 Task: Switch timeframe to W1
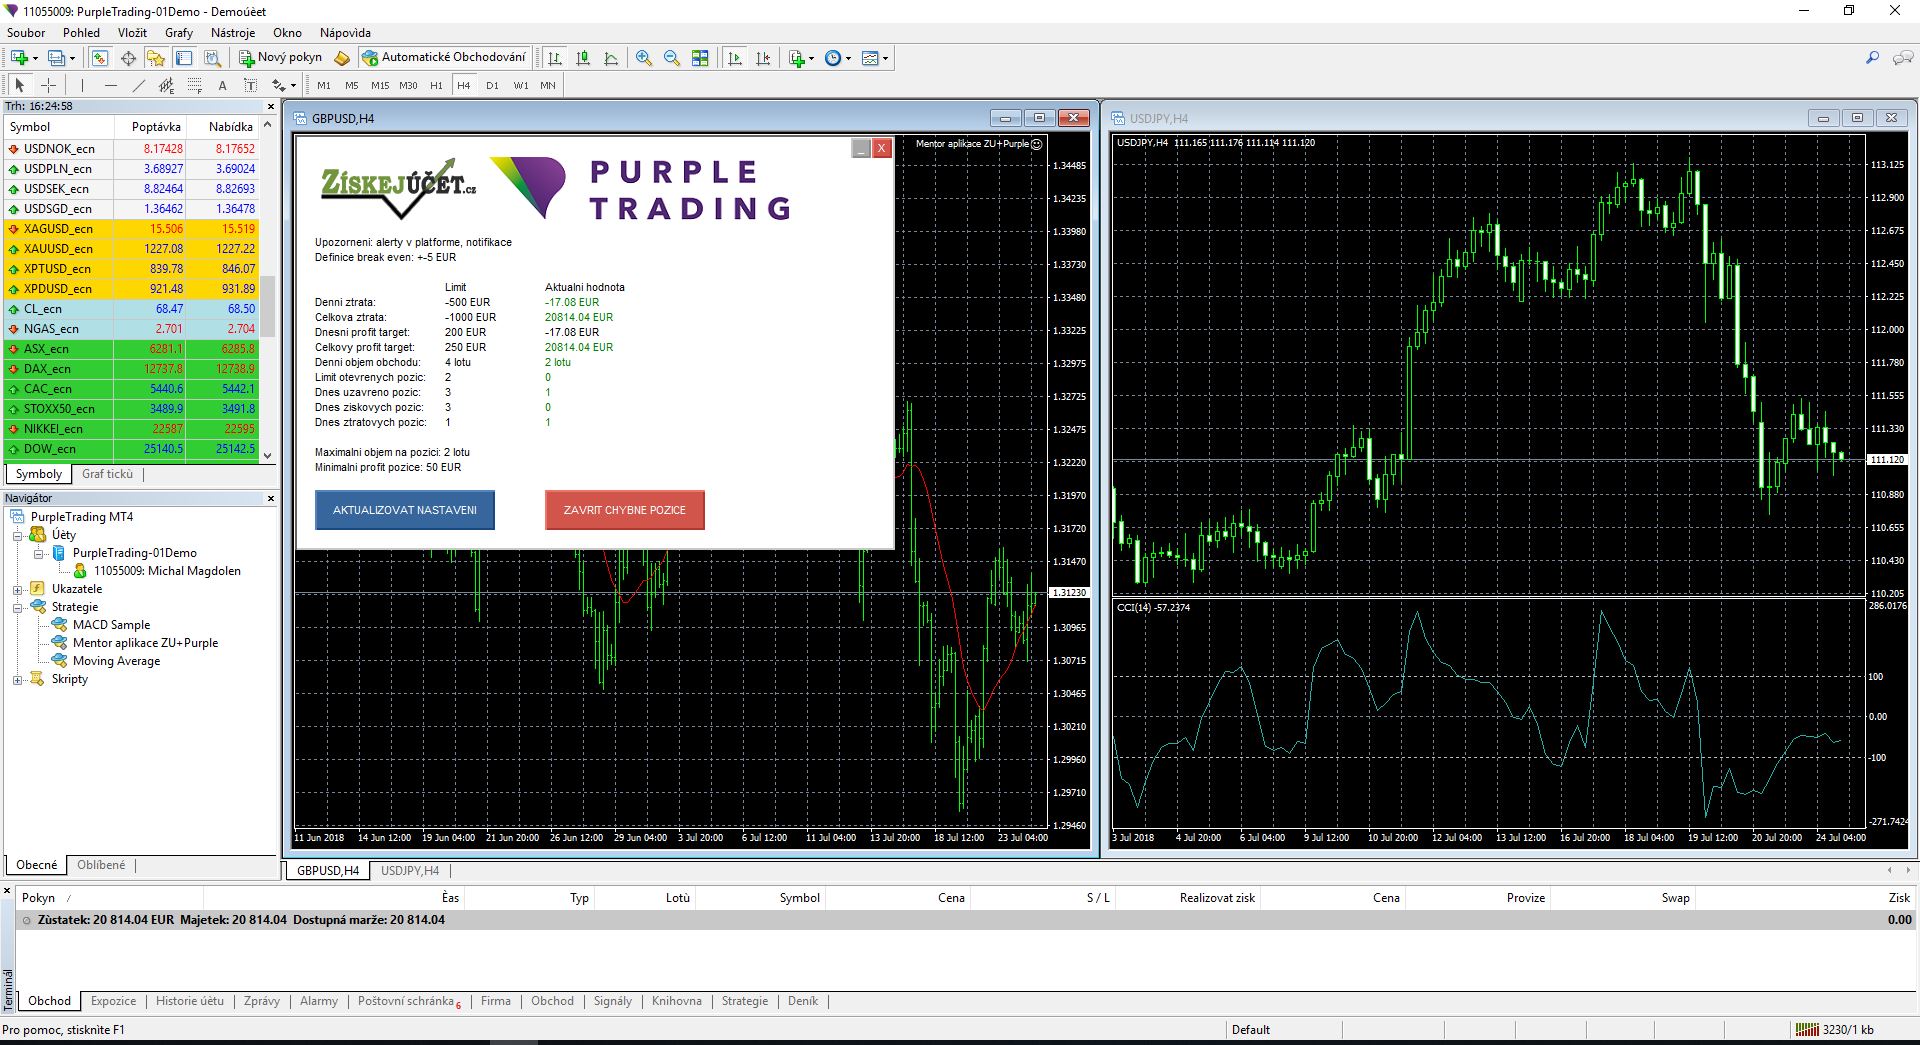coord(521,85)
